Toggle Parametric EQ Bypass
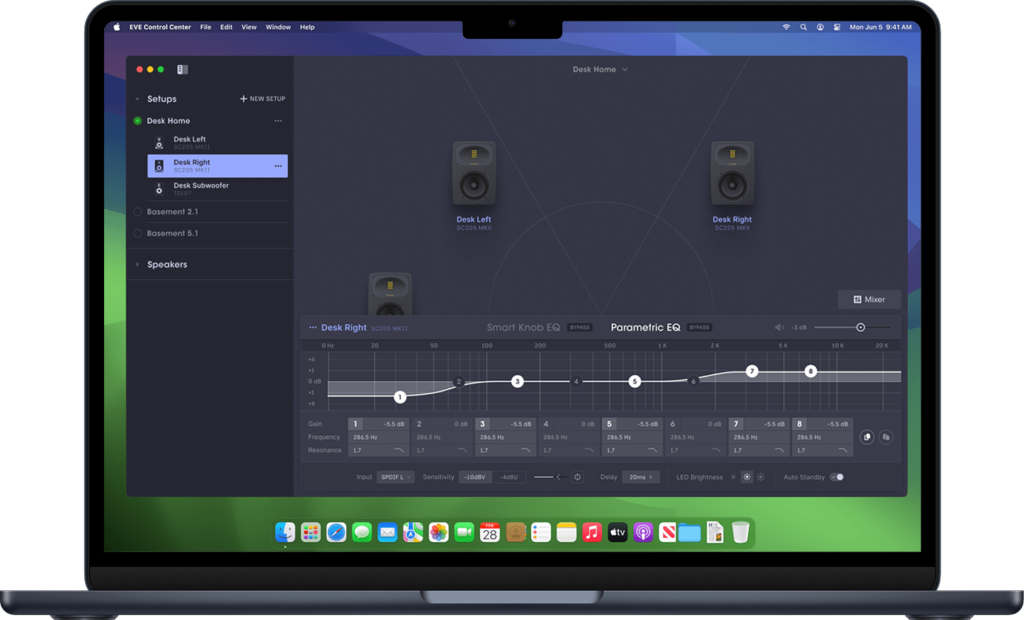Screen dimensions: 1024x620 tap(699, 327)
